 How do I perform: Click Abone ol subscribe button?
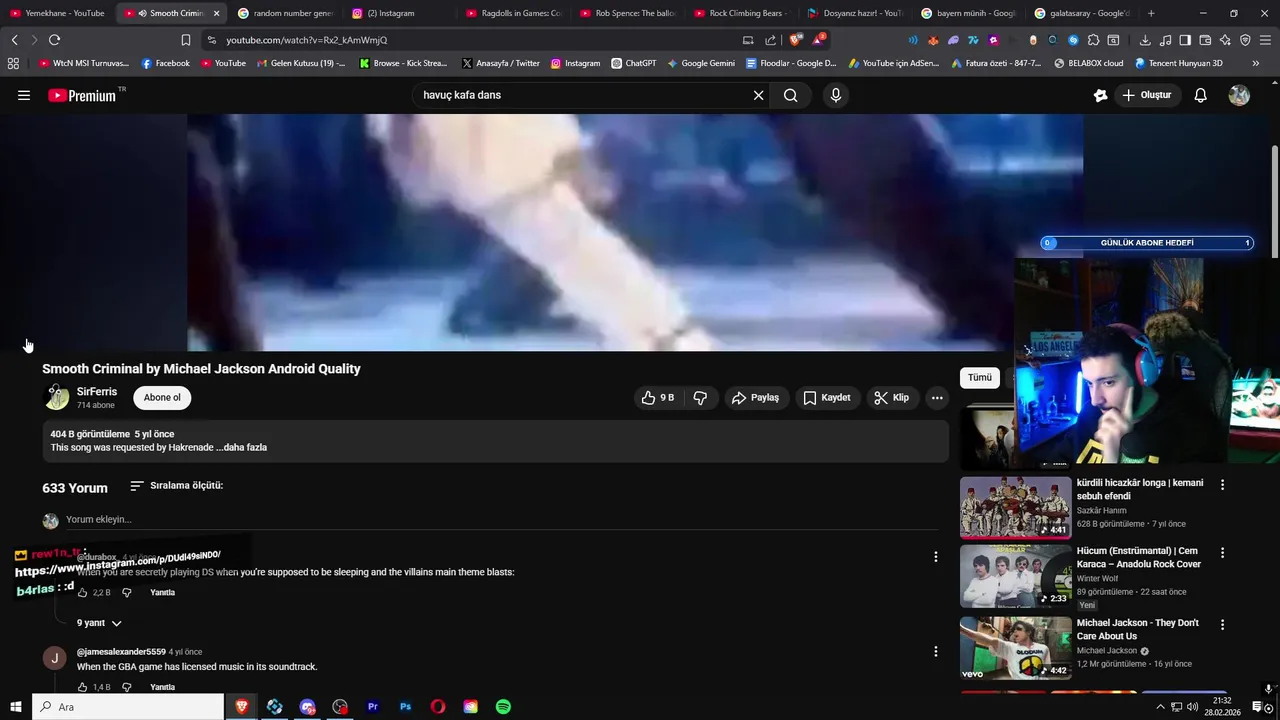click(162, 397)
